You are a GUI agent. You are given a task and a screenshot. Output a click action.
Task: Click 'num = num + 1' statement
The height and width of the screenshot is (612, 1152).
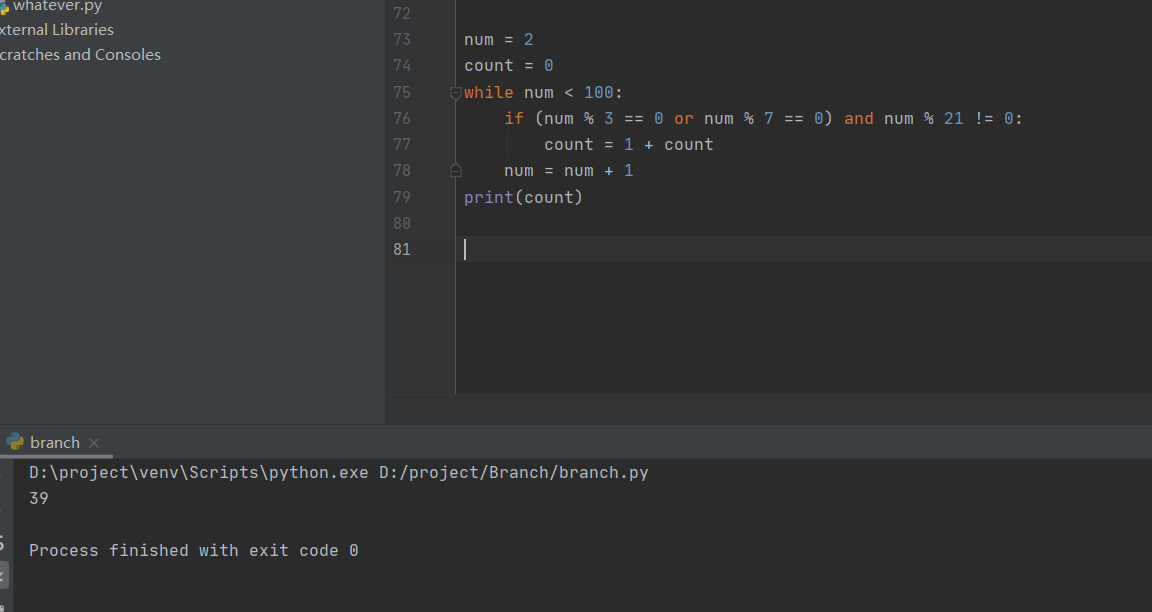(x=569, y=170)
